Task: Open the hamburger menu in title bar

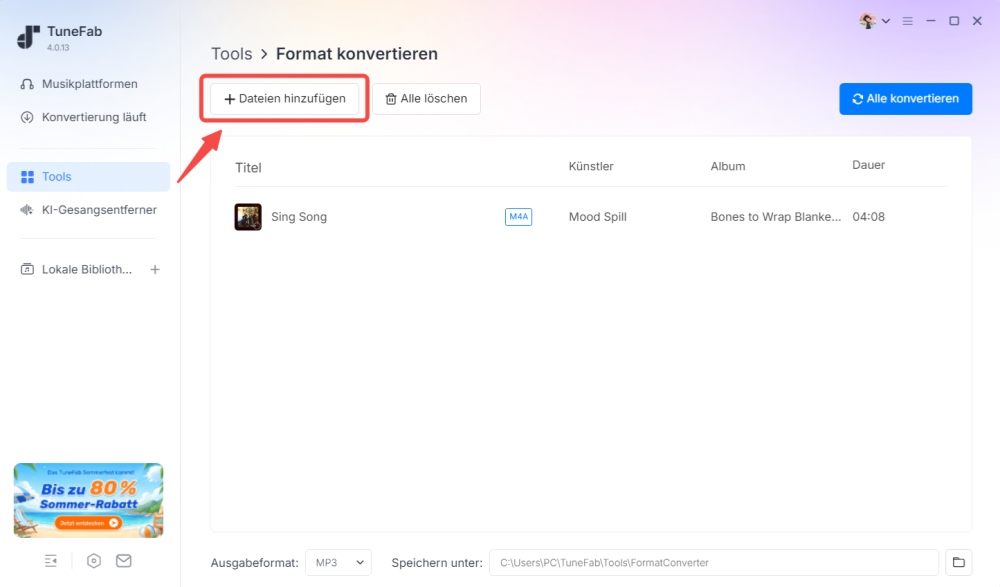Action: pos(908,21)
